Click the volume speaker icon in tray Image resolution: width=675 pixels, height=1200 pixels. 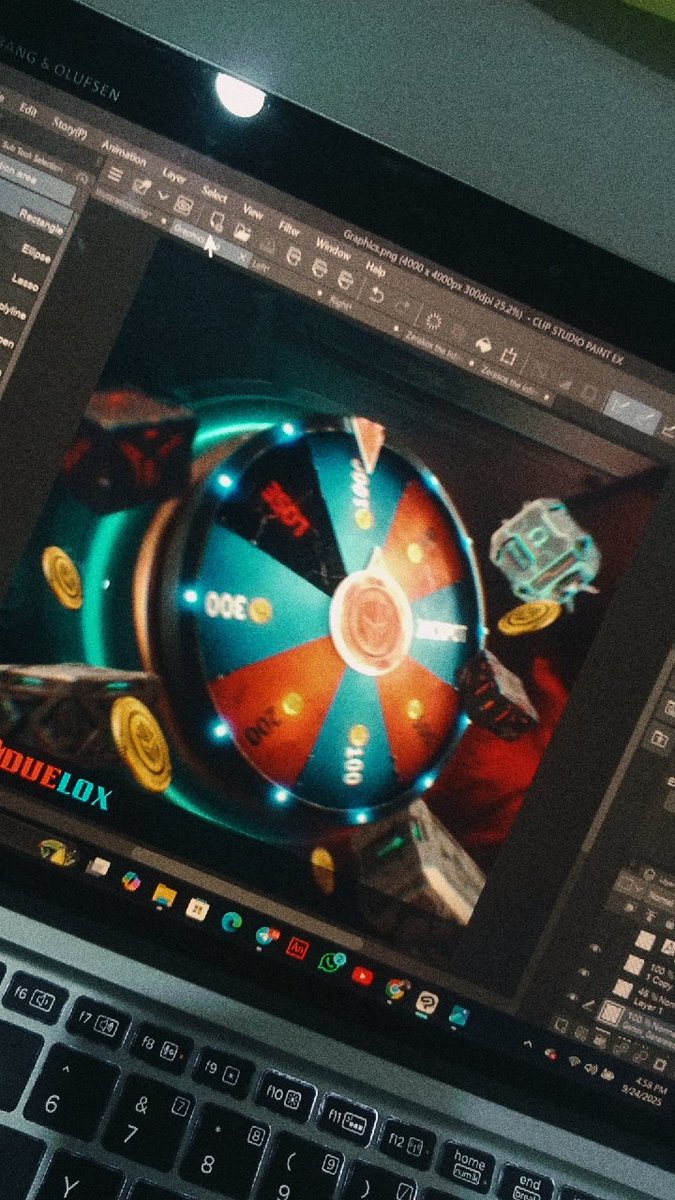click(x=591, y=1069)
